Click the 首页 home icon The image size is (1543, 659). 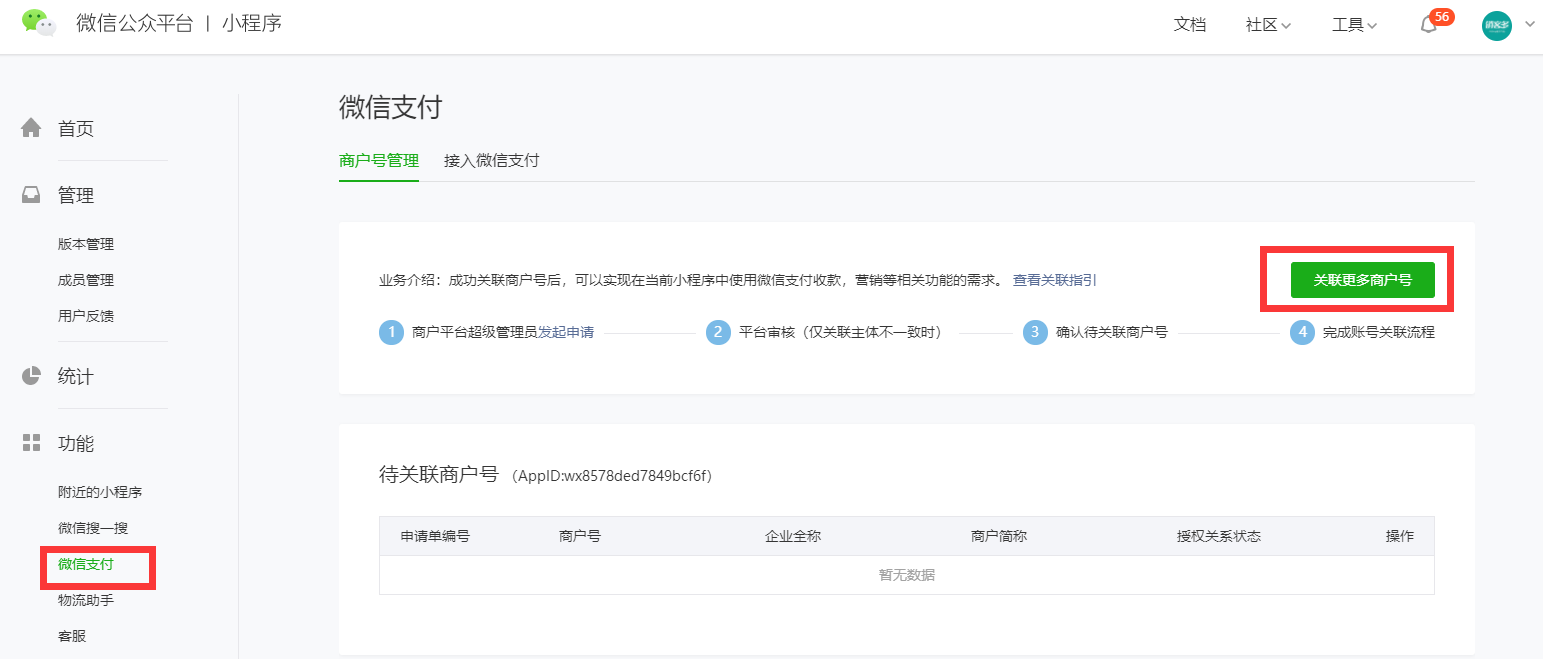tap(32, 128)
